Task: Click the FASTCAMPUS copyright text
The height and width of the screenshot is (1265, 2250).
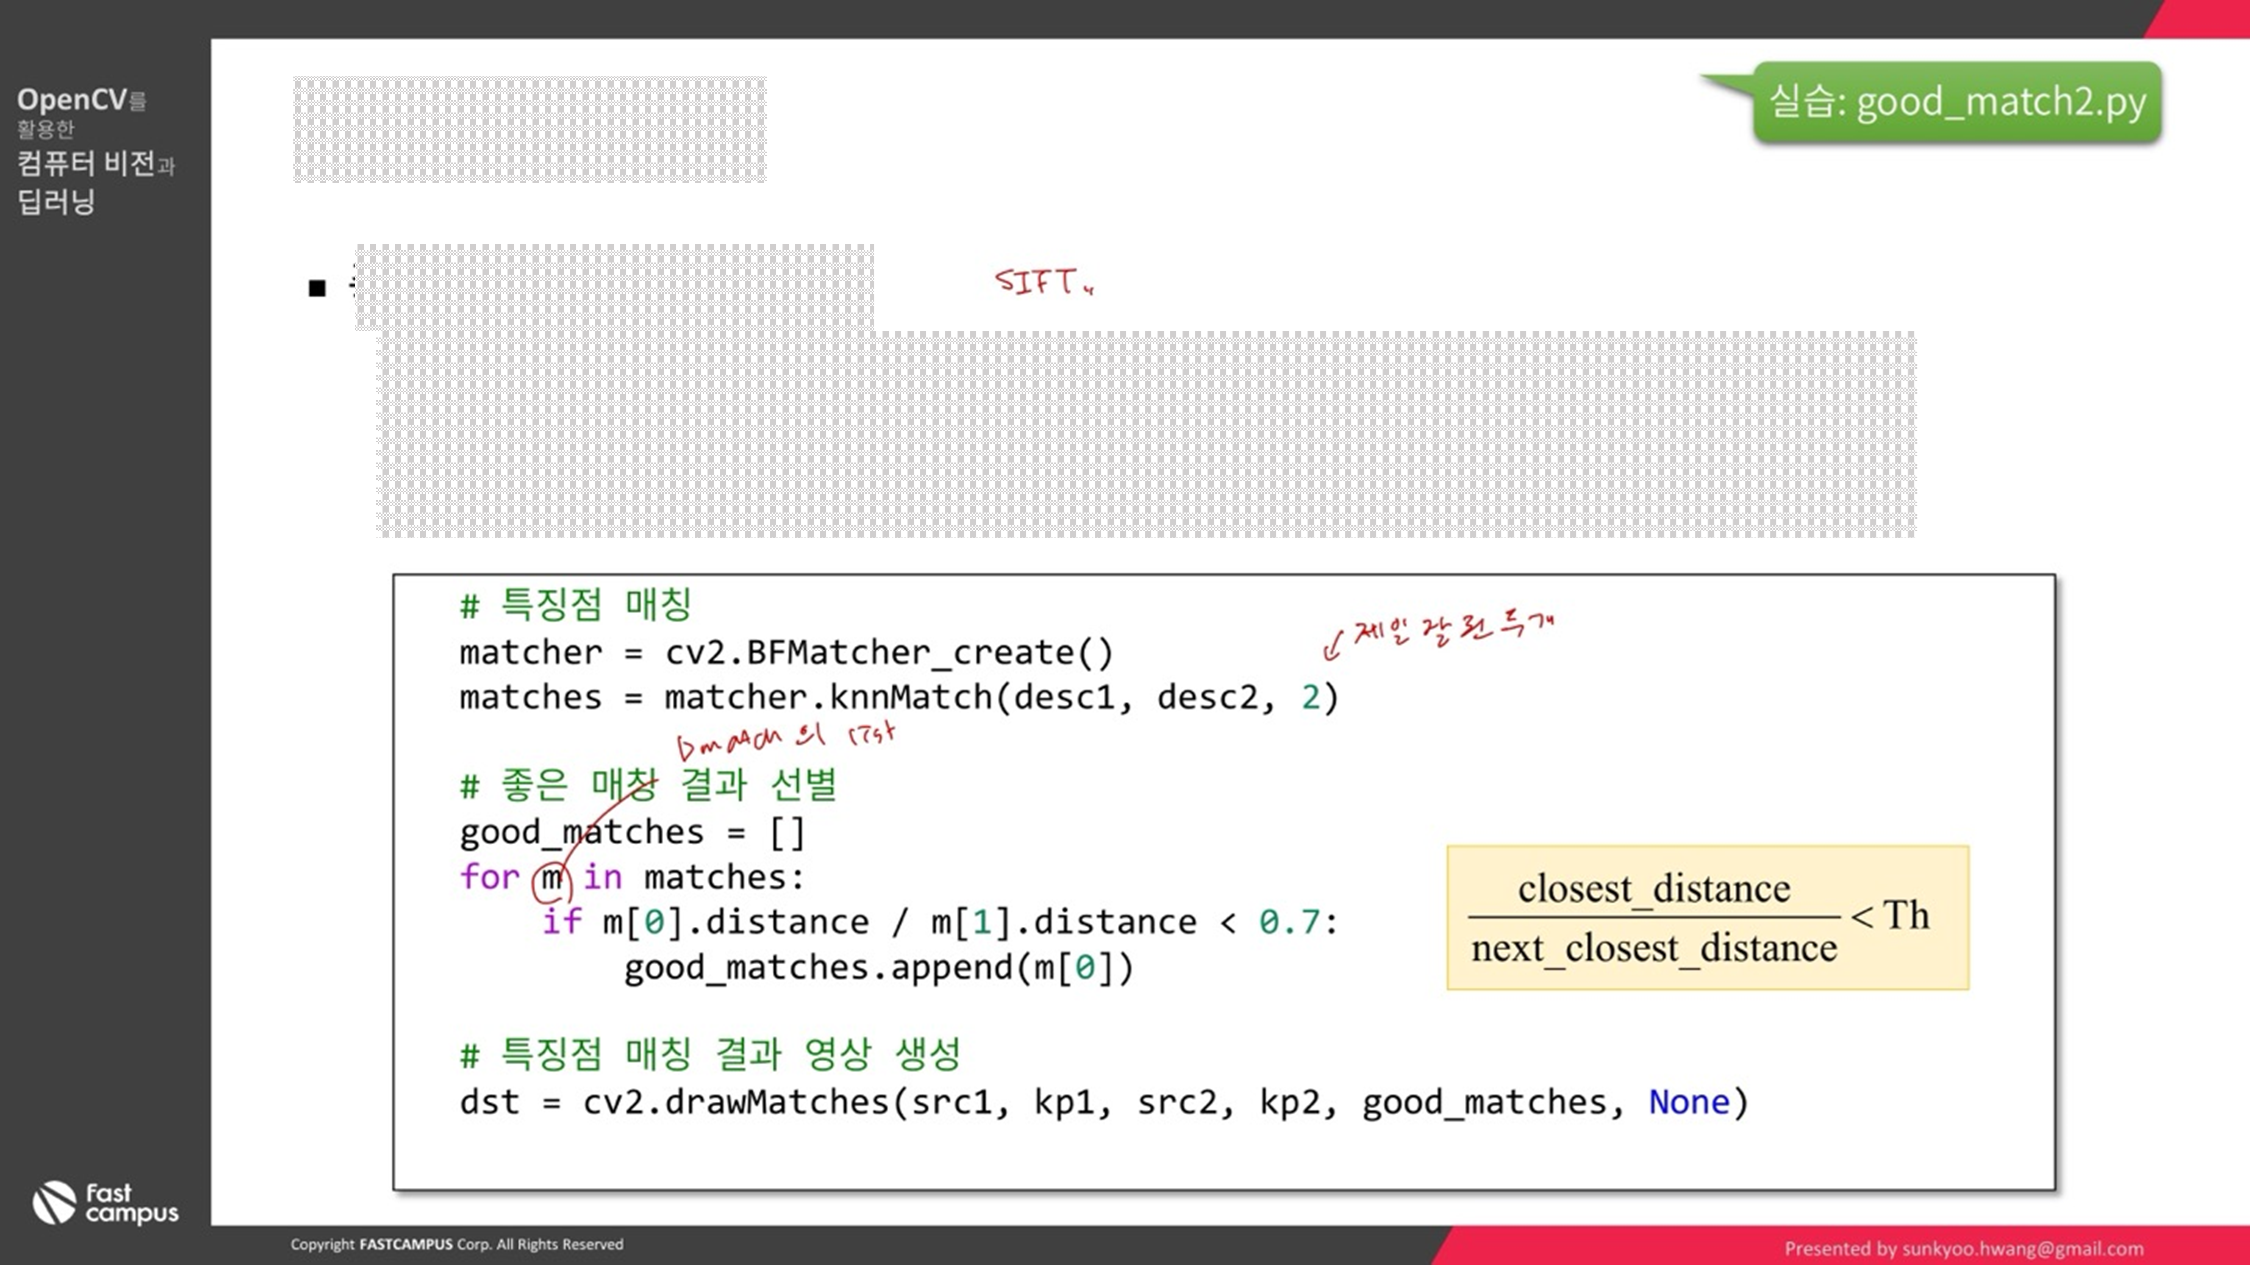Action: (x=456, y=1244)
